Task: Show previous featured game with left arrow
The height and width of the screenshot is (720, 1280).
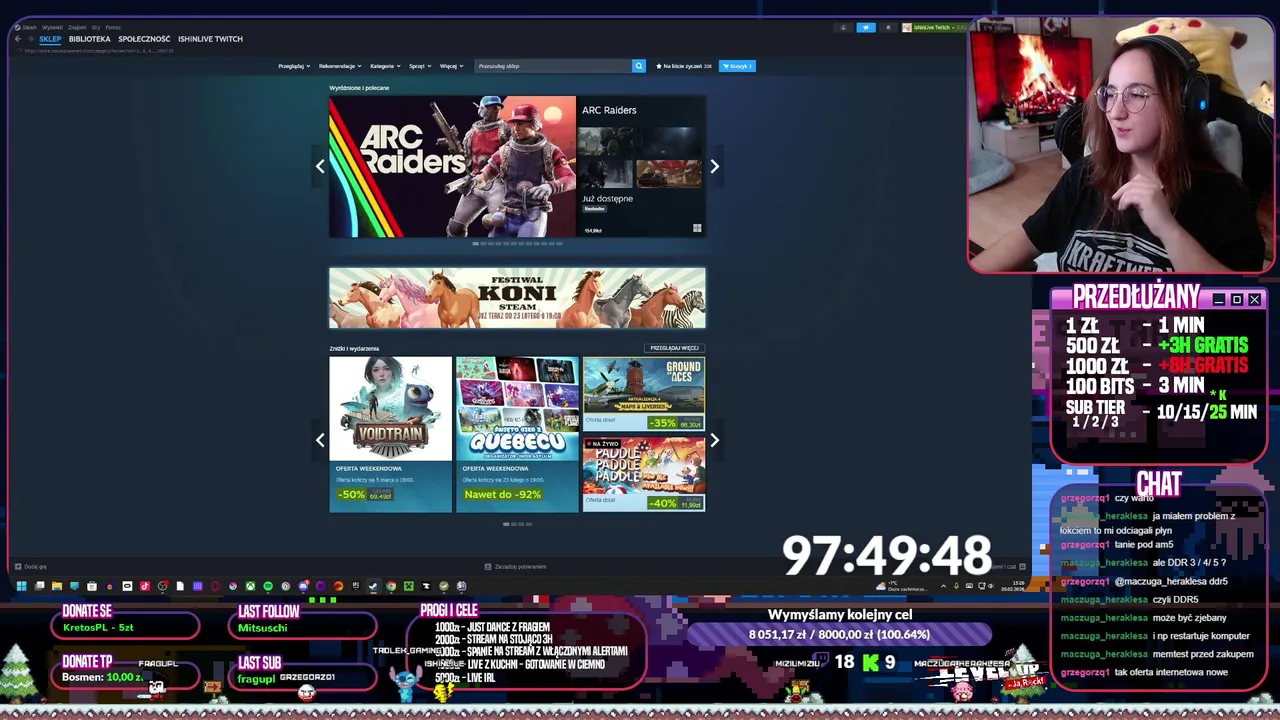Action: [320, 167]
